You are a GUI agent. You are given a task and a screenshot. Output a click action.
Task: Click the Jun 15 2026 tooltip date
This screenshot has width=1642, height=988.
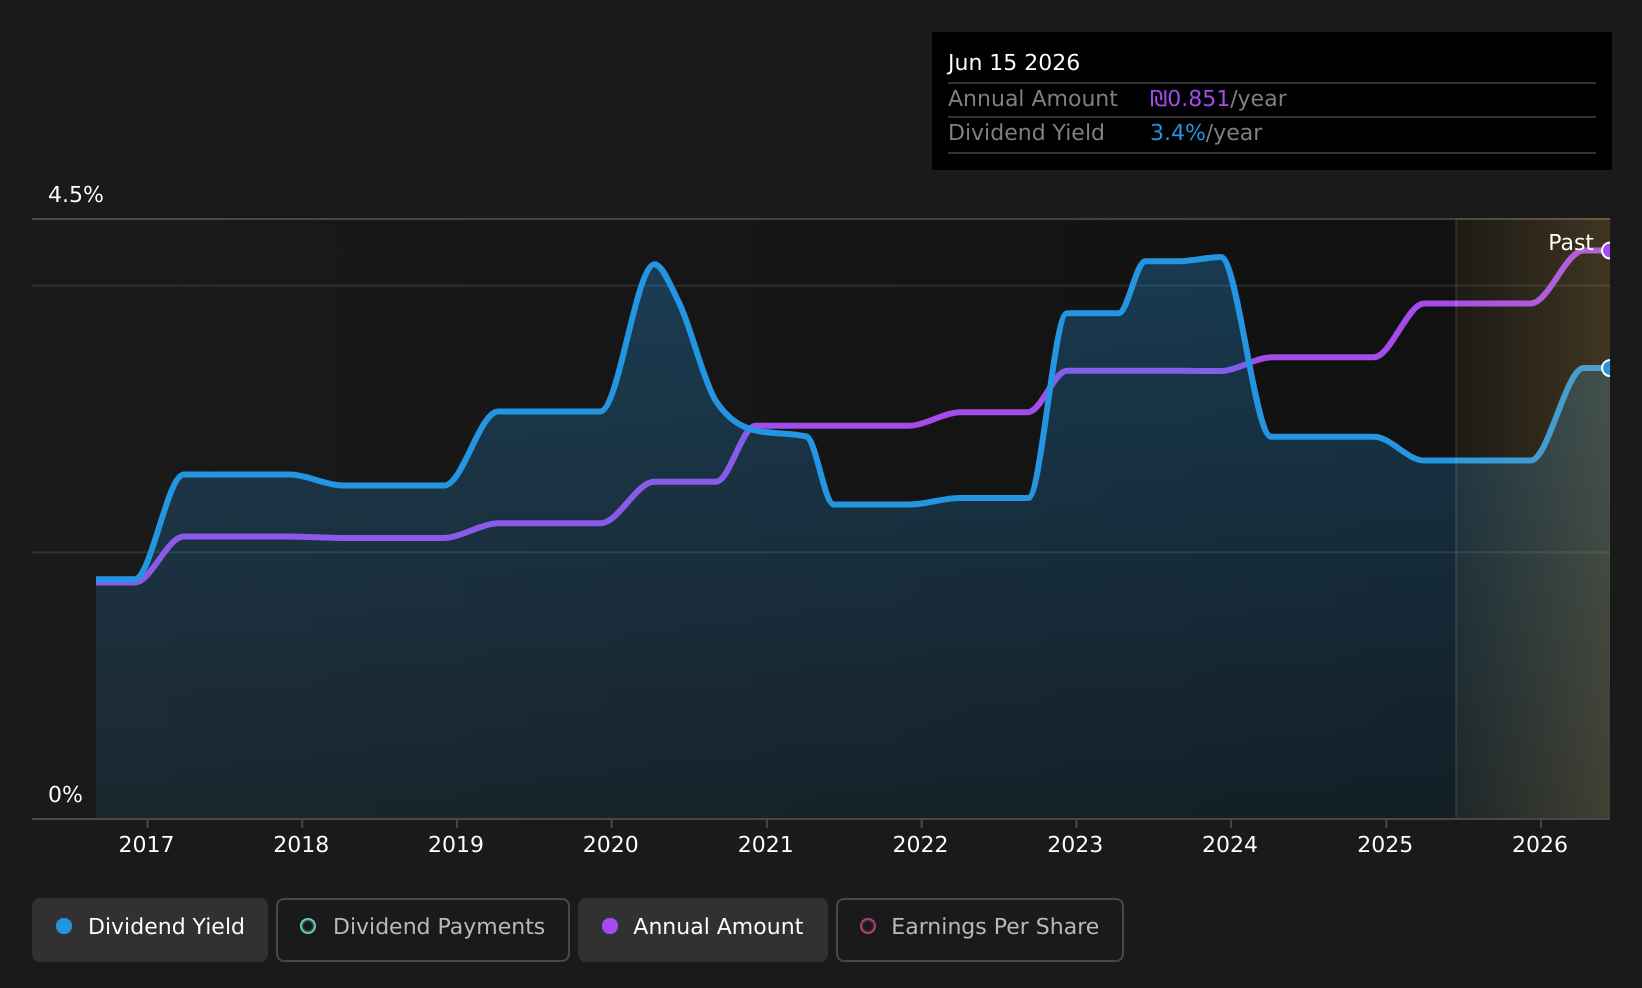coord(1014,63)
